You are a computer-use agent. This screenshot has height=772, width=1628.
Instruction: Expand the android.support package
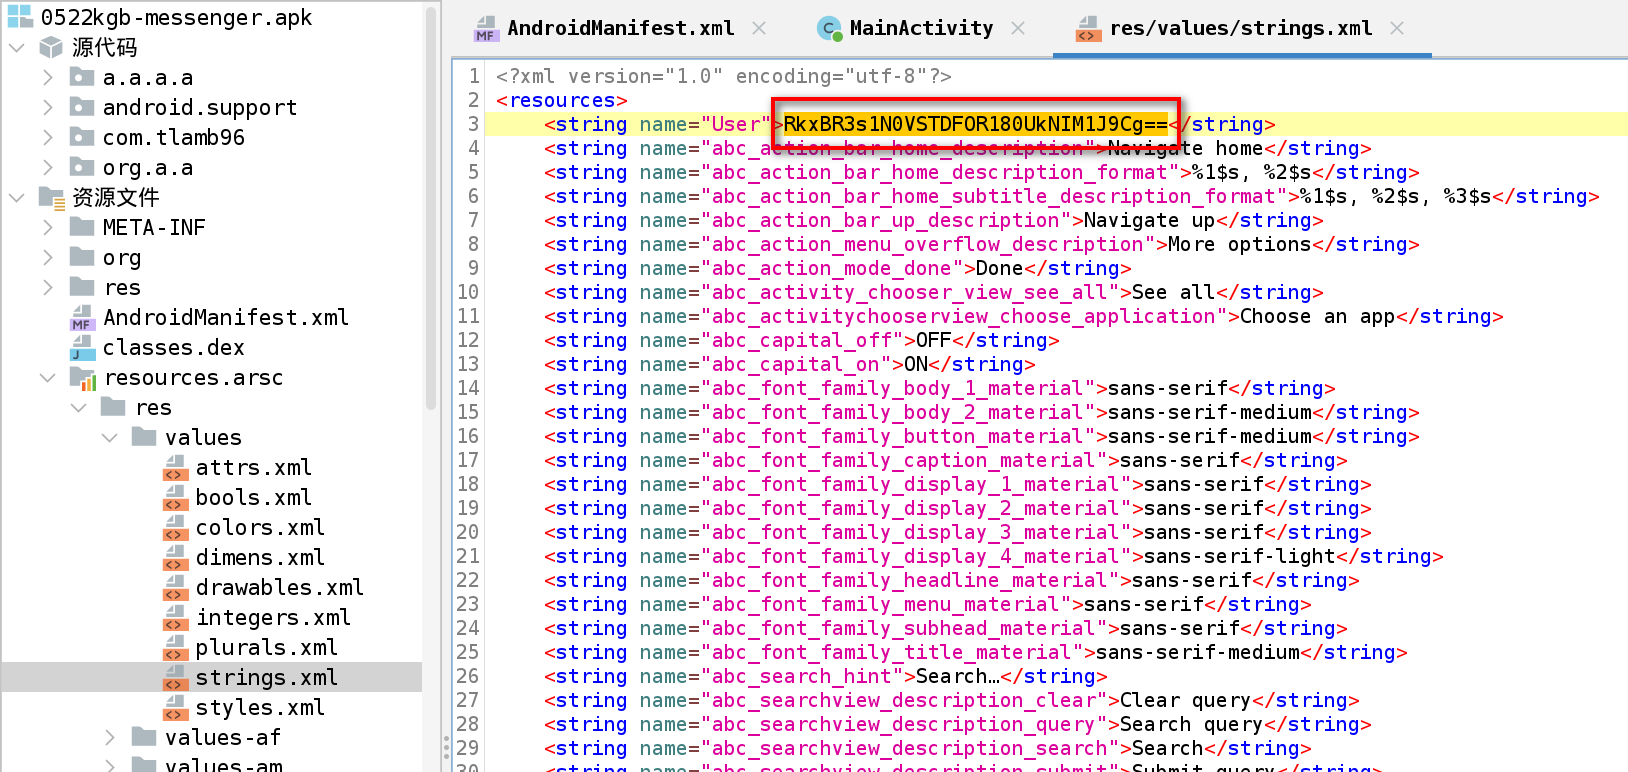click(48, 107)
